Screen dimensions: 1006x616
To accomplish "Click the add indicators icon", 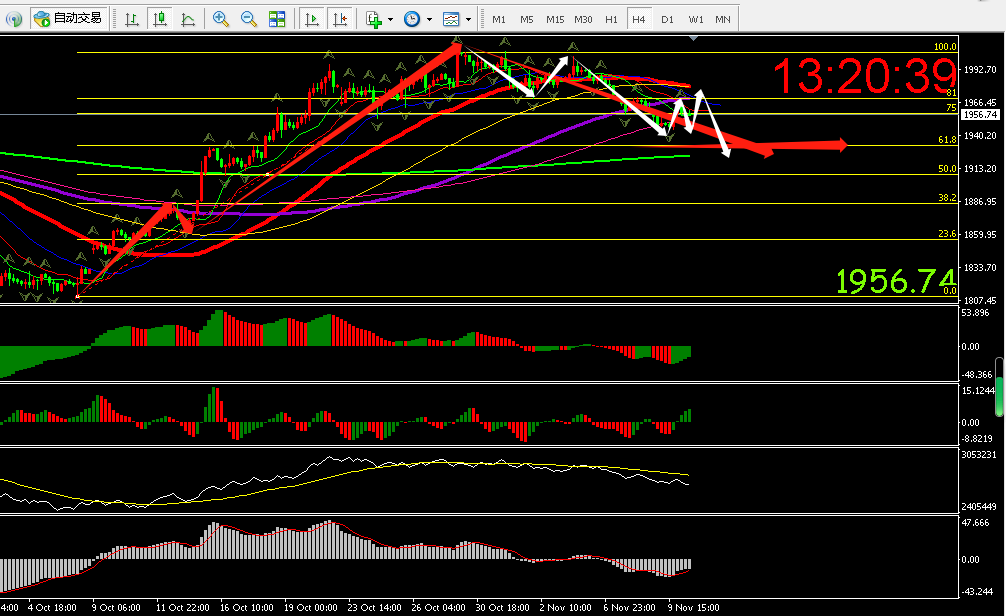I will pos(374,19).
